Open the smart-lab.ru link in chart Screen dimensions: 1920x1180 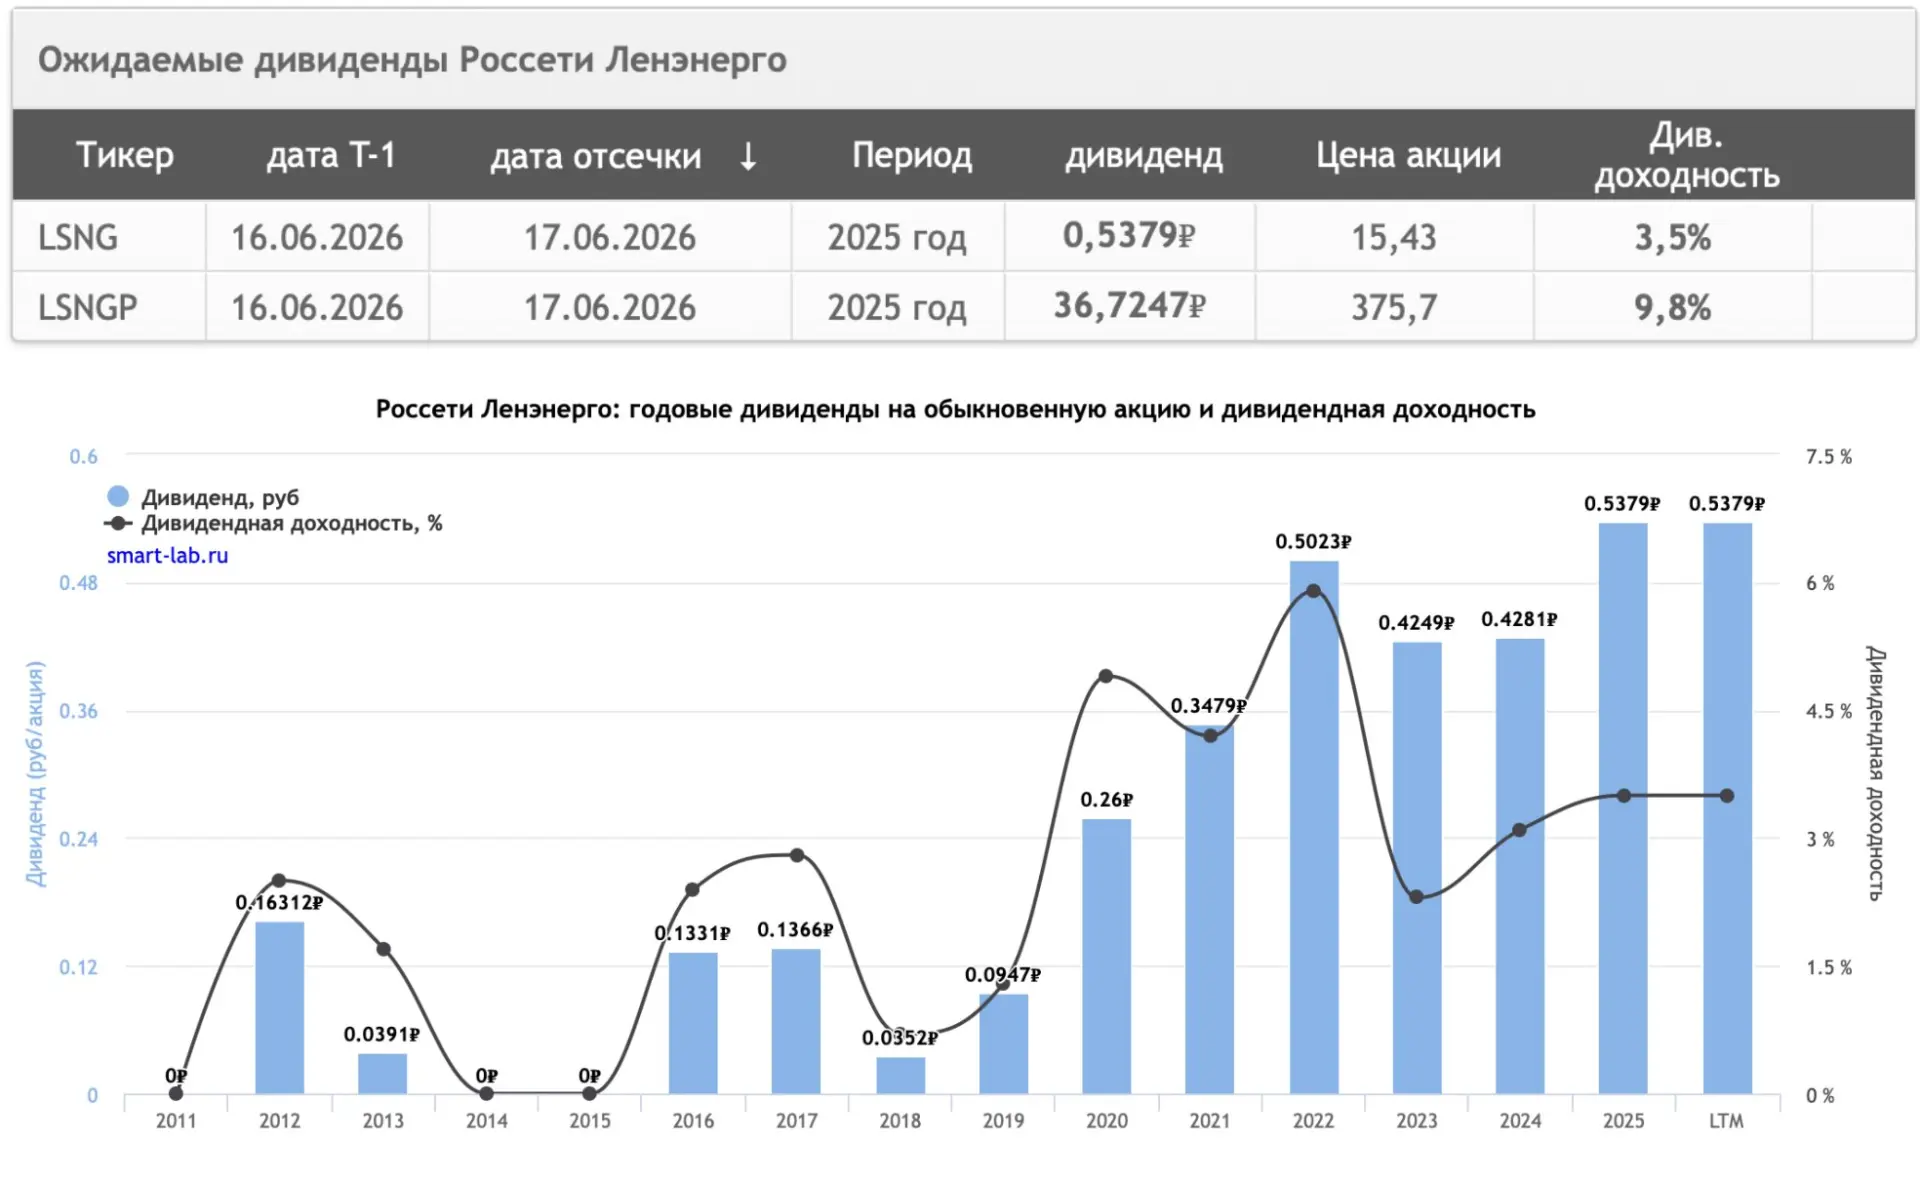point(167,555)
